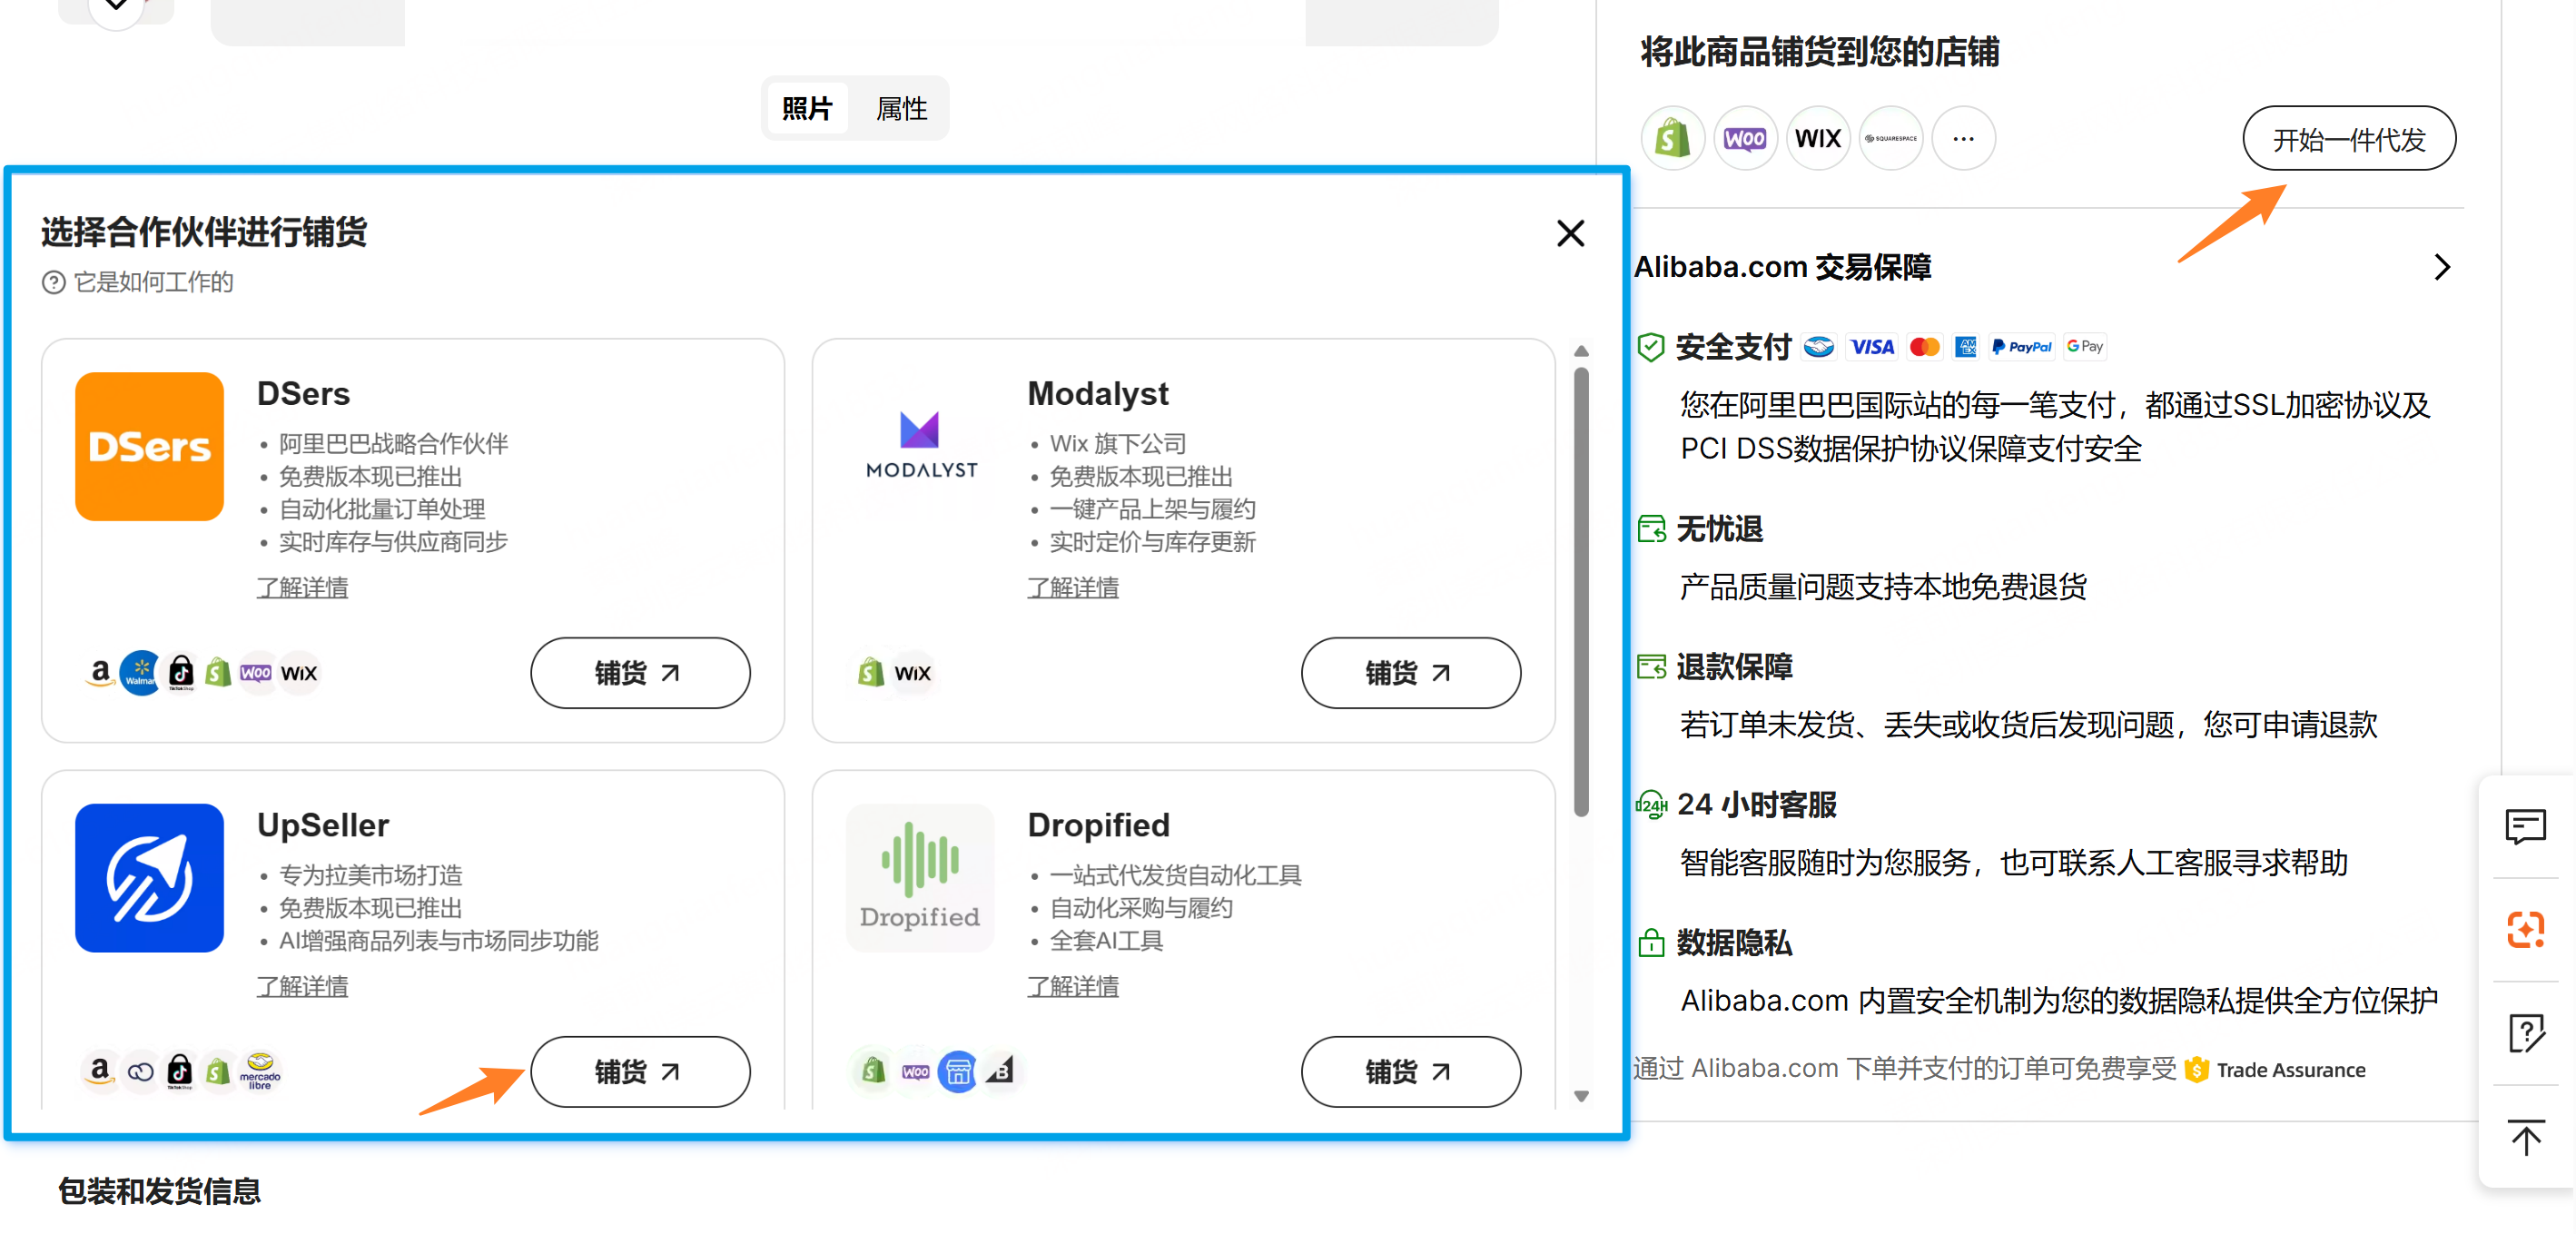This screenshot has width=2576, height=1234.
Task: Expand Alibaba.com 交易保障 chevron
Action: 2442,267
